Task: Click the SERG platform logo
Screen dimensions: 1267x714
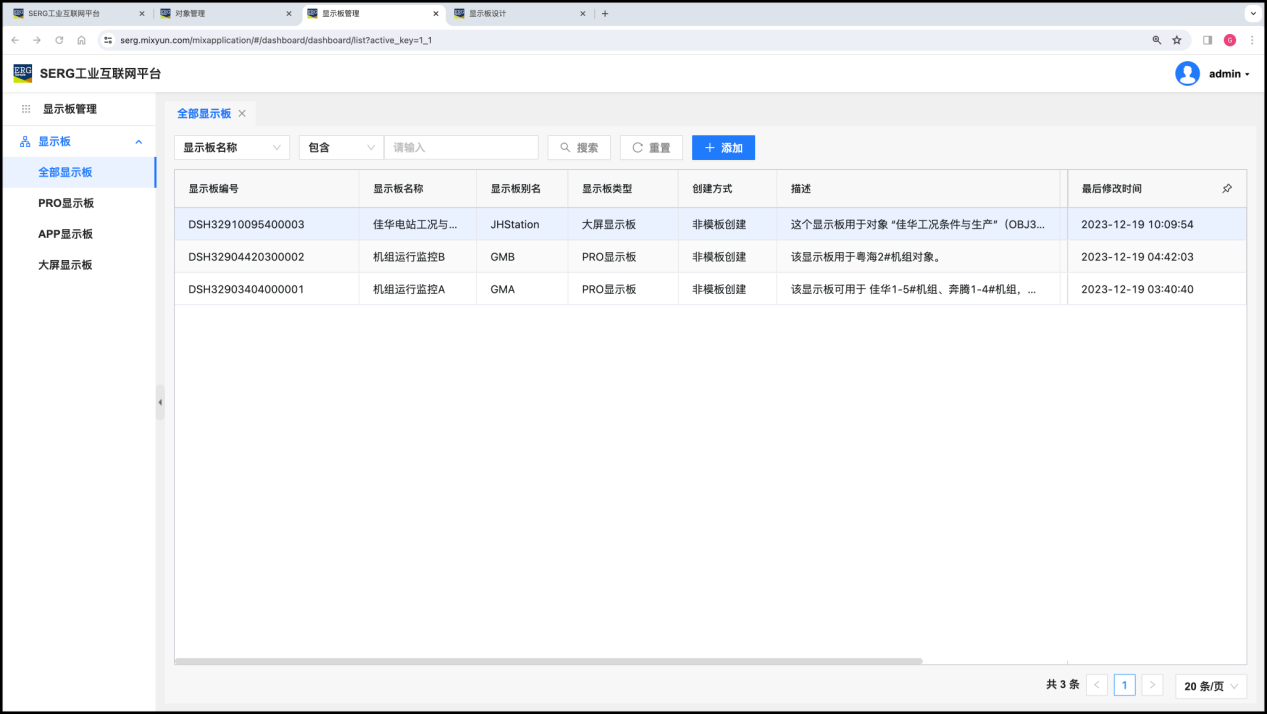Action: click(22, 73)
